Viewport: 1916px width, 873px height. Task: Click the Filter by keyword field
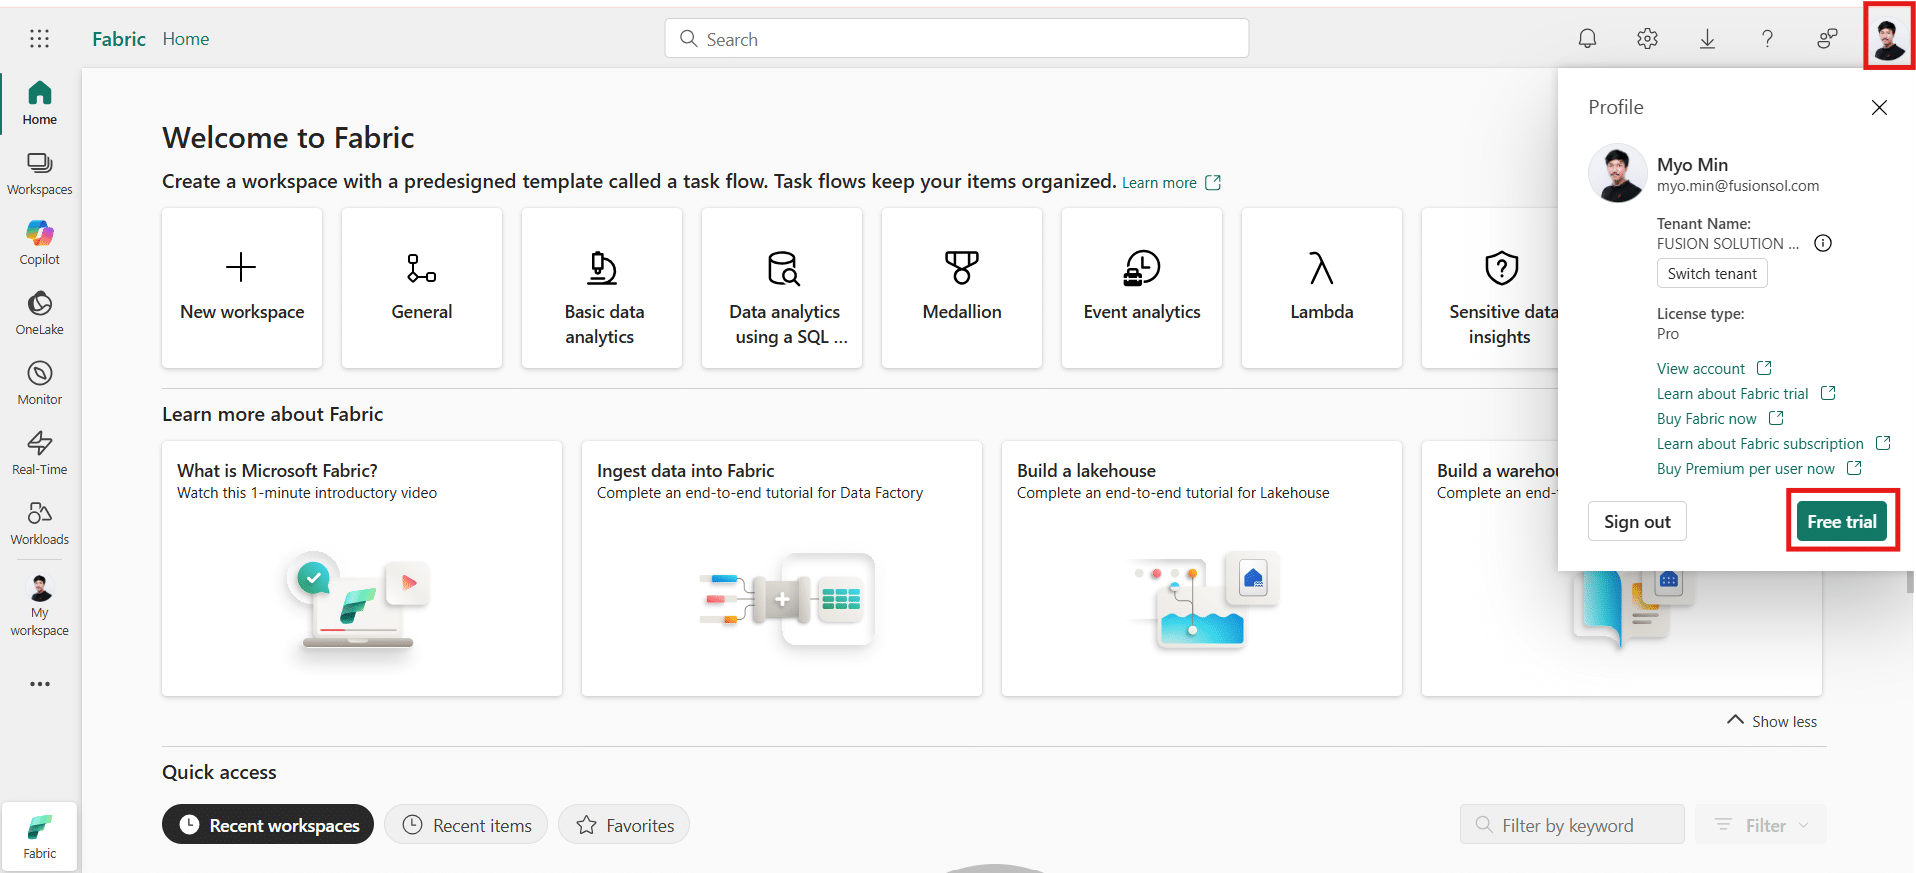click(1572, 825)
